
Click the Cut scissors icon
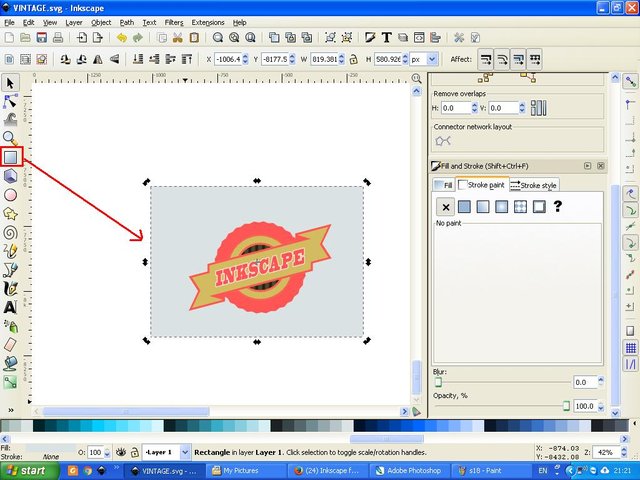click(178, 38)
